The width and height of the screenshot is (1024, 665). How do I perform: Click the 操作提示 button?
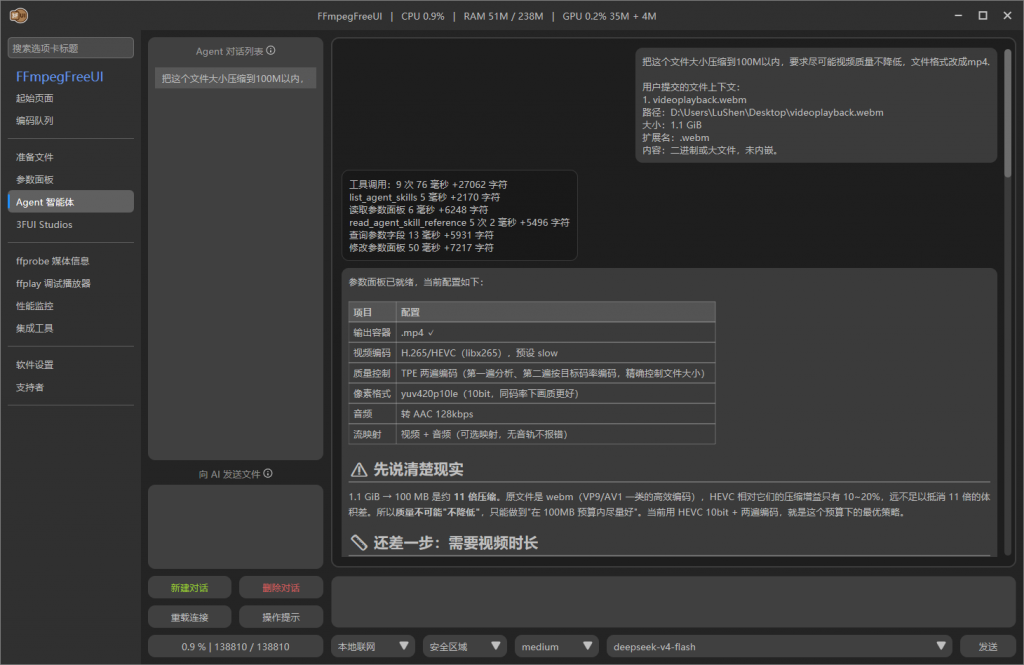pyautogui.click(x=281, y=617)
